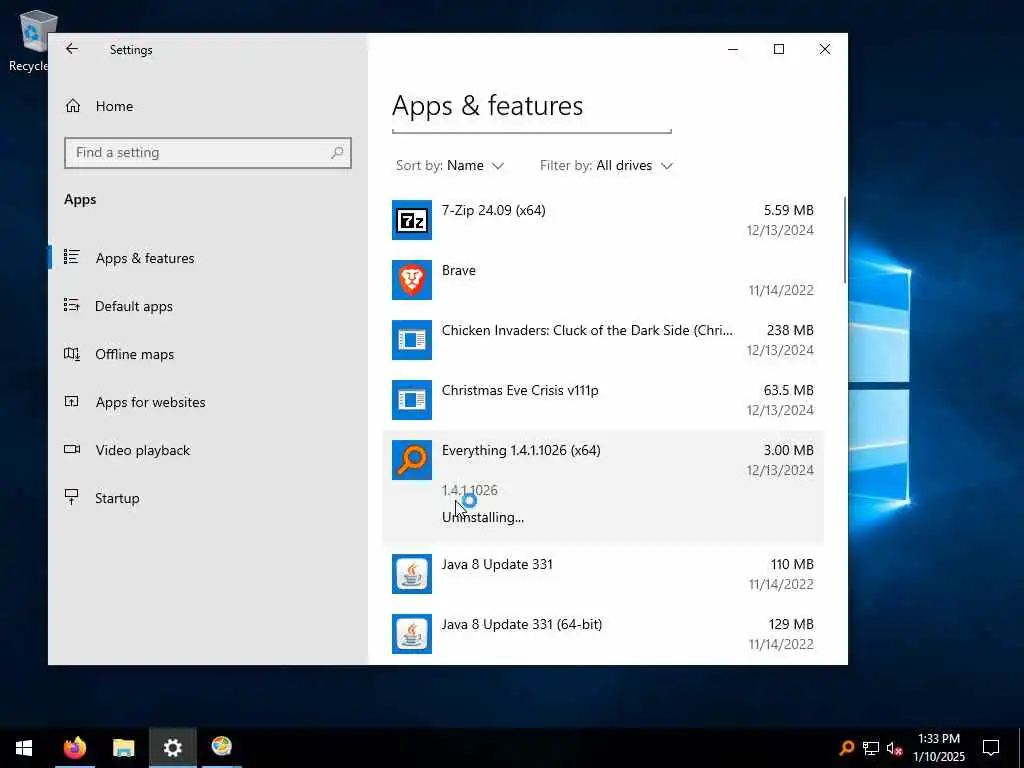Click the Video playback camera icon
The image size is (1024, 768).
click(x=72, y=449)
